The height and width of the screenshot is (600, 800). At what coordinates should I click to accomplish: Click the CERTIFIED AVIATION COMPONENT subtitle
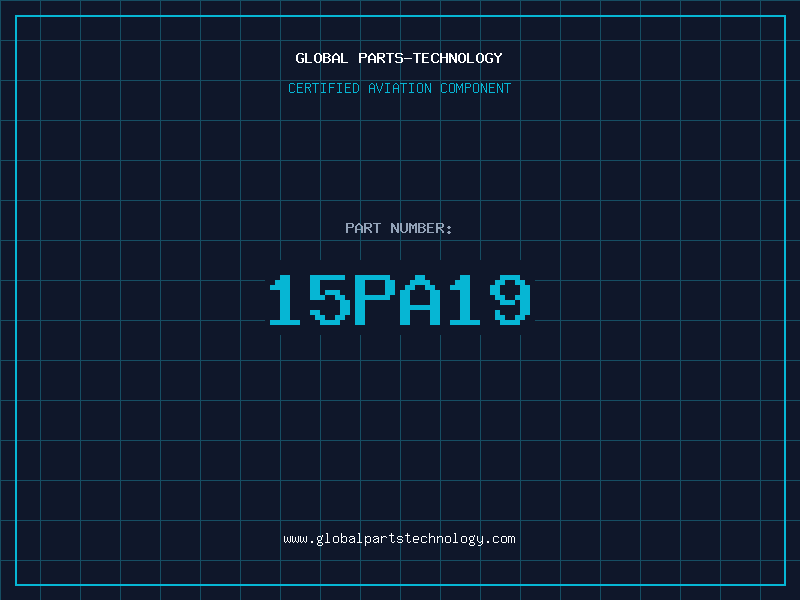click(399, 88)
